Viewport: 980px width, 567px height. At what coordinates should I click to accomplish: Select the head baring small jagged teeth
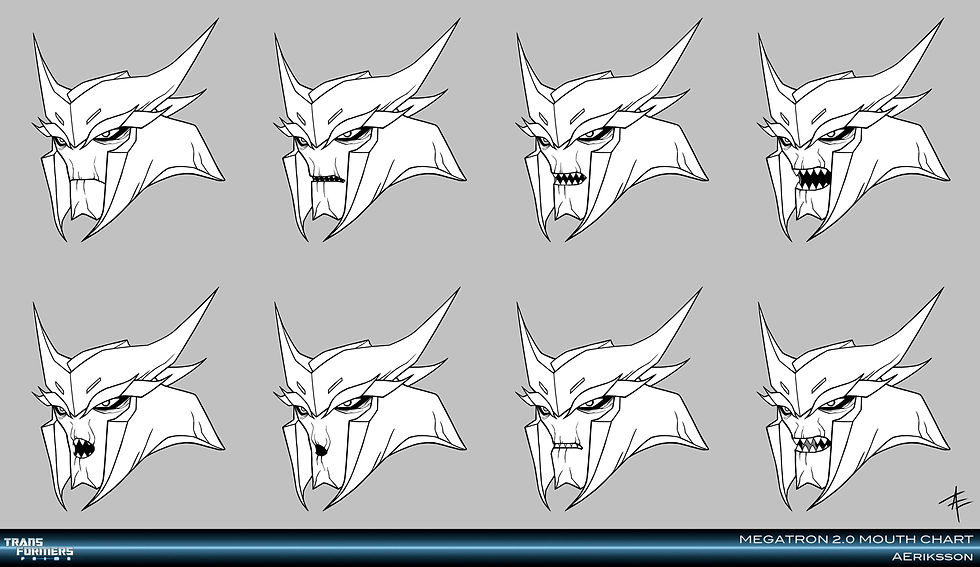coord(612,130)
